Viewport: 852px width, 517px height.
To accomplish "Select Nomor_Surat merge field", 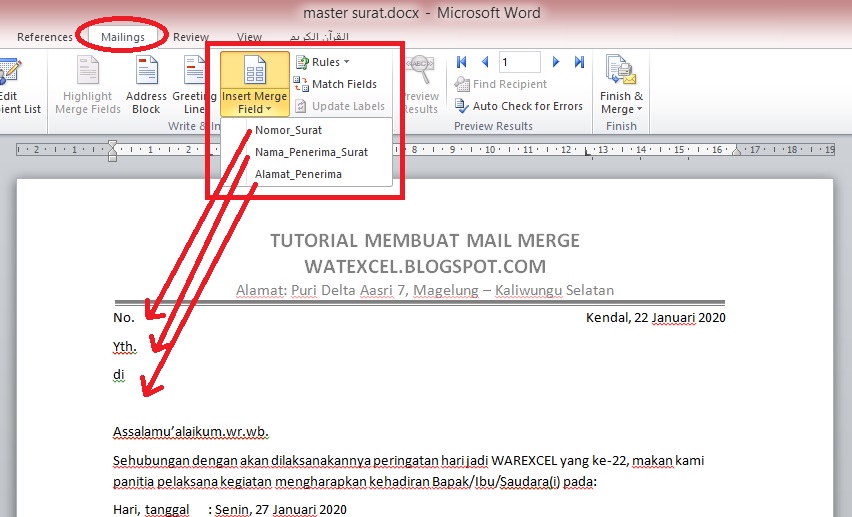I will point(289,130).
